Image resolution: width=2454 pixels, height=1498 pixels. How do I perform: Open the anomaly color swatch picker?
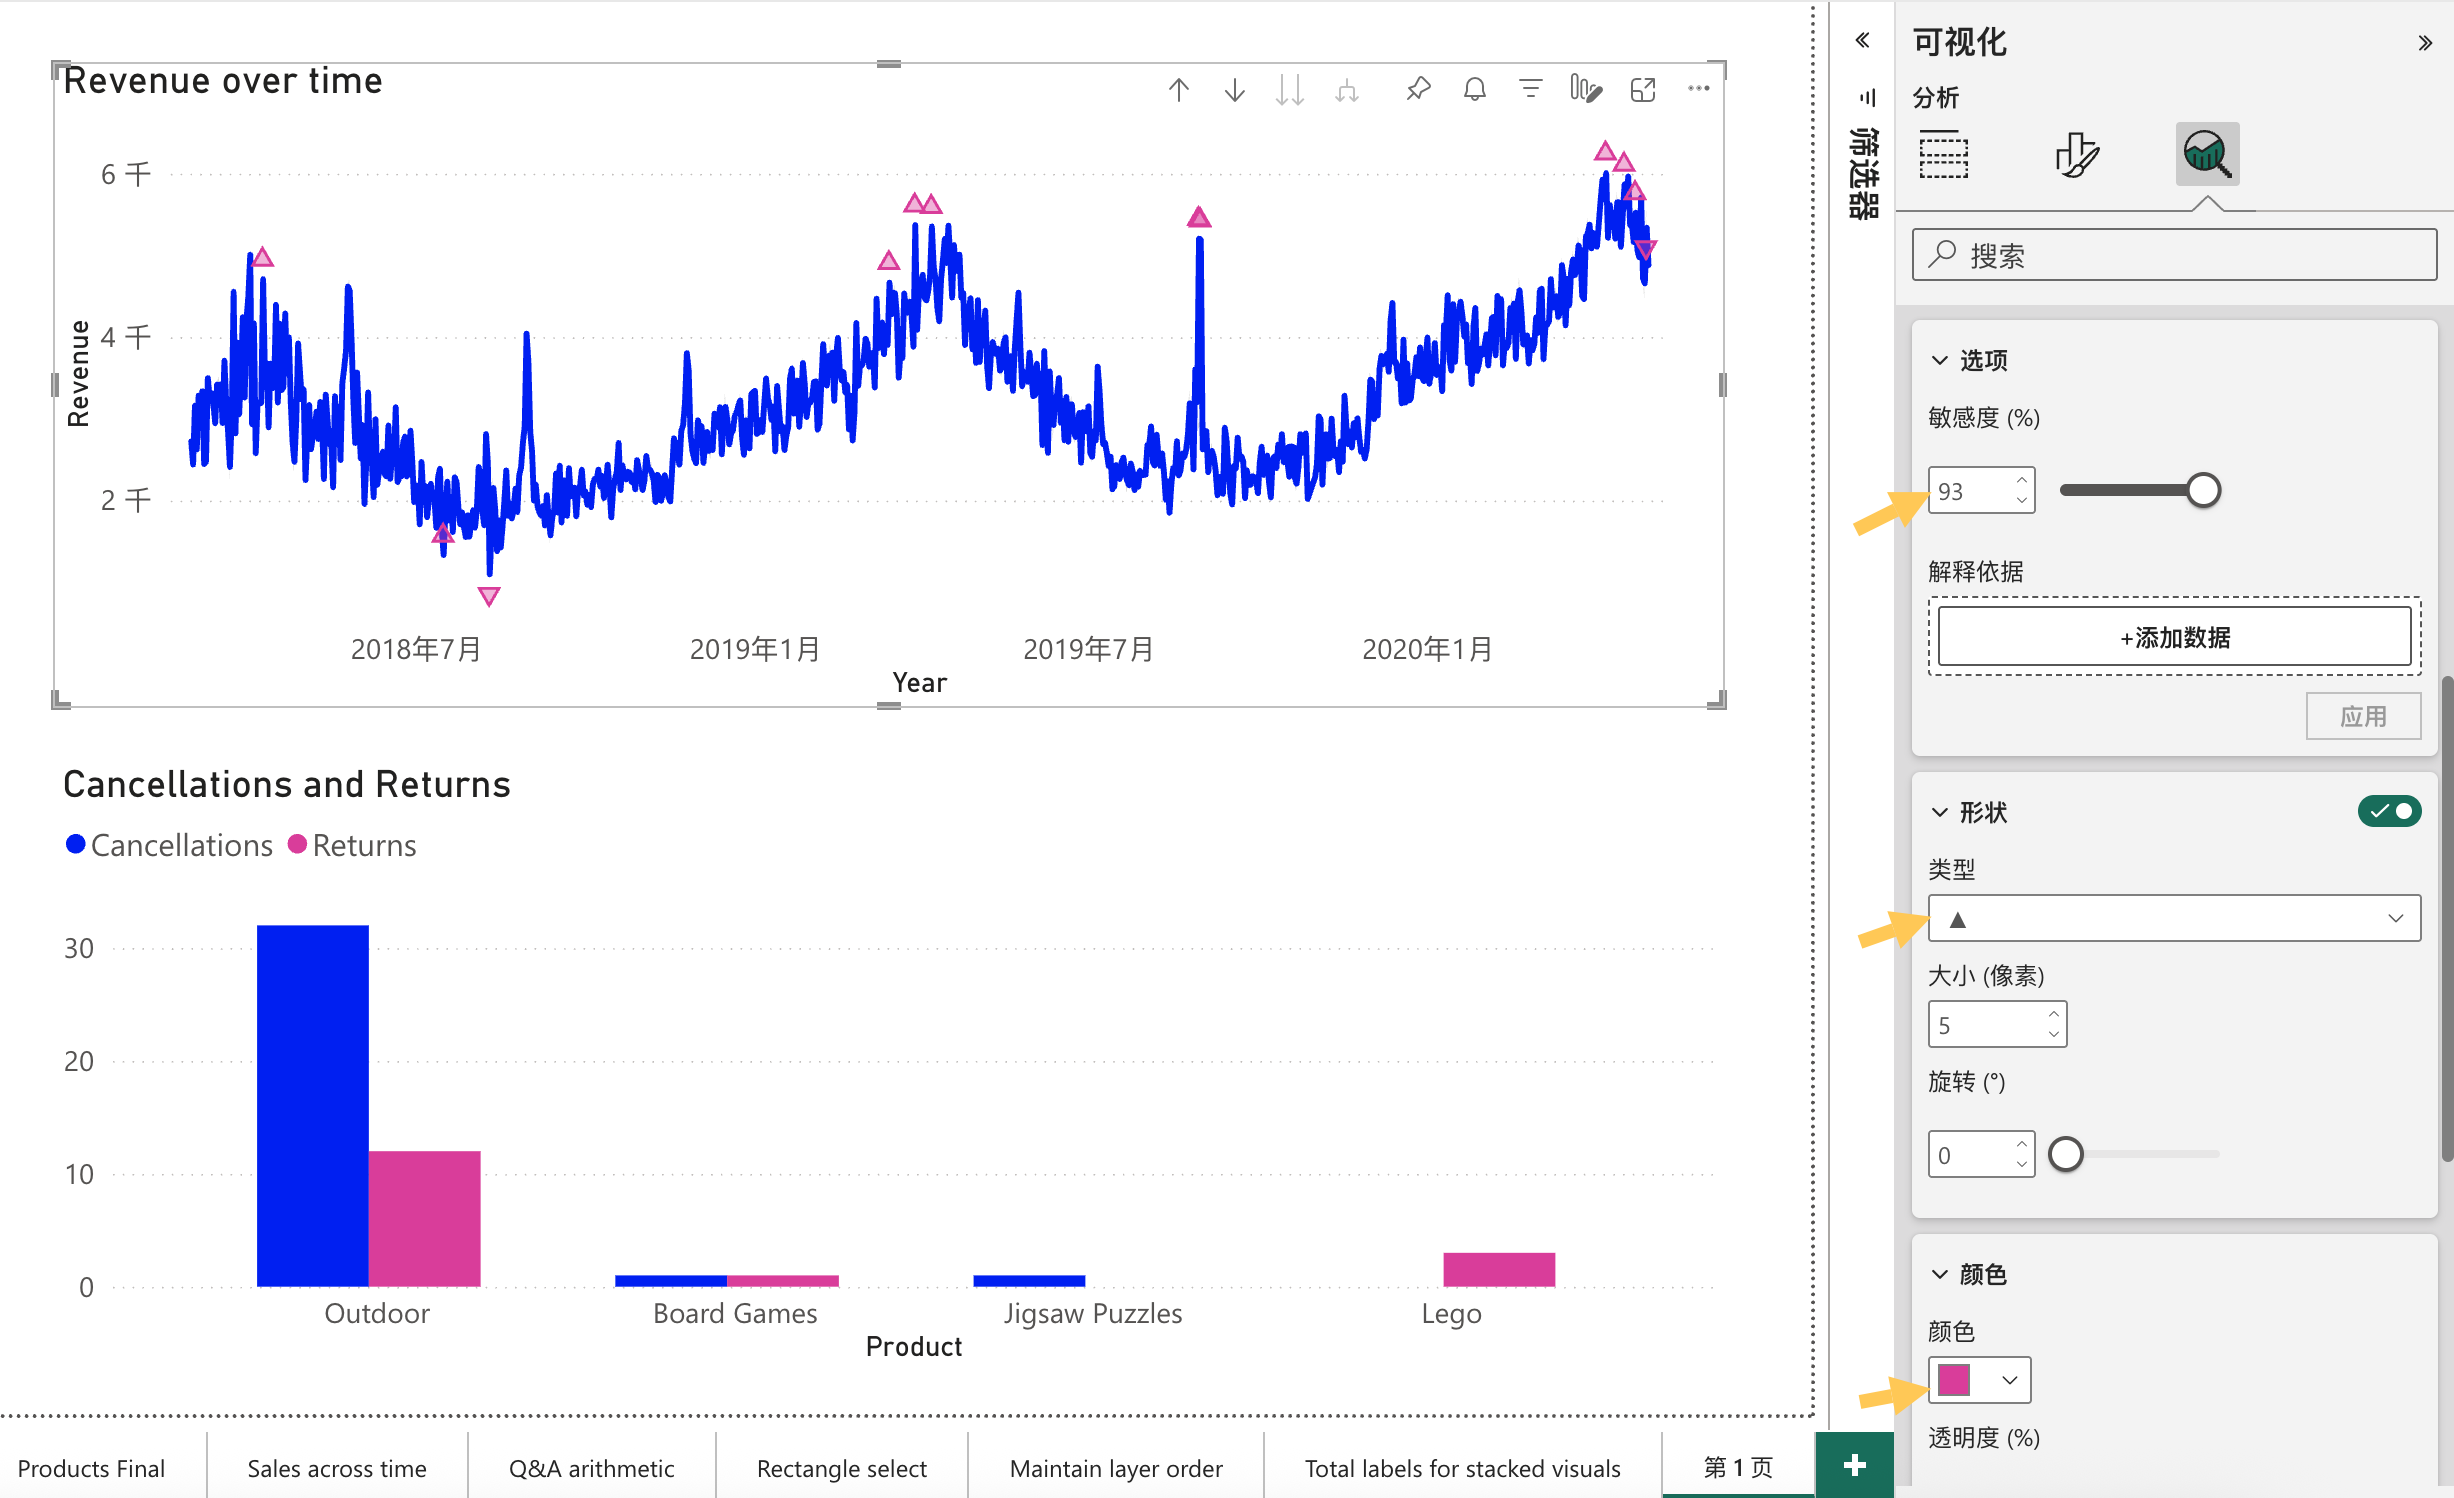1979,1380
